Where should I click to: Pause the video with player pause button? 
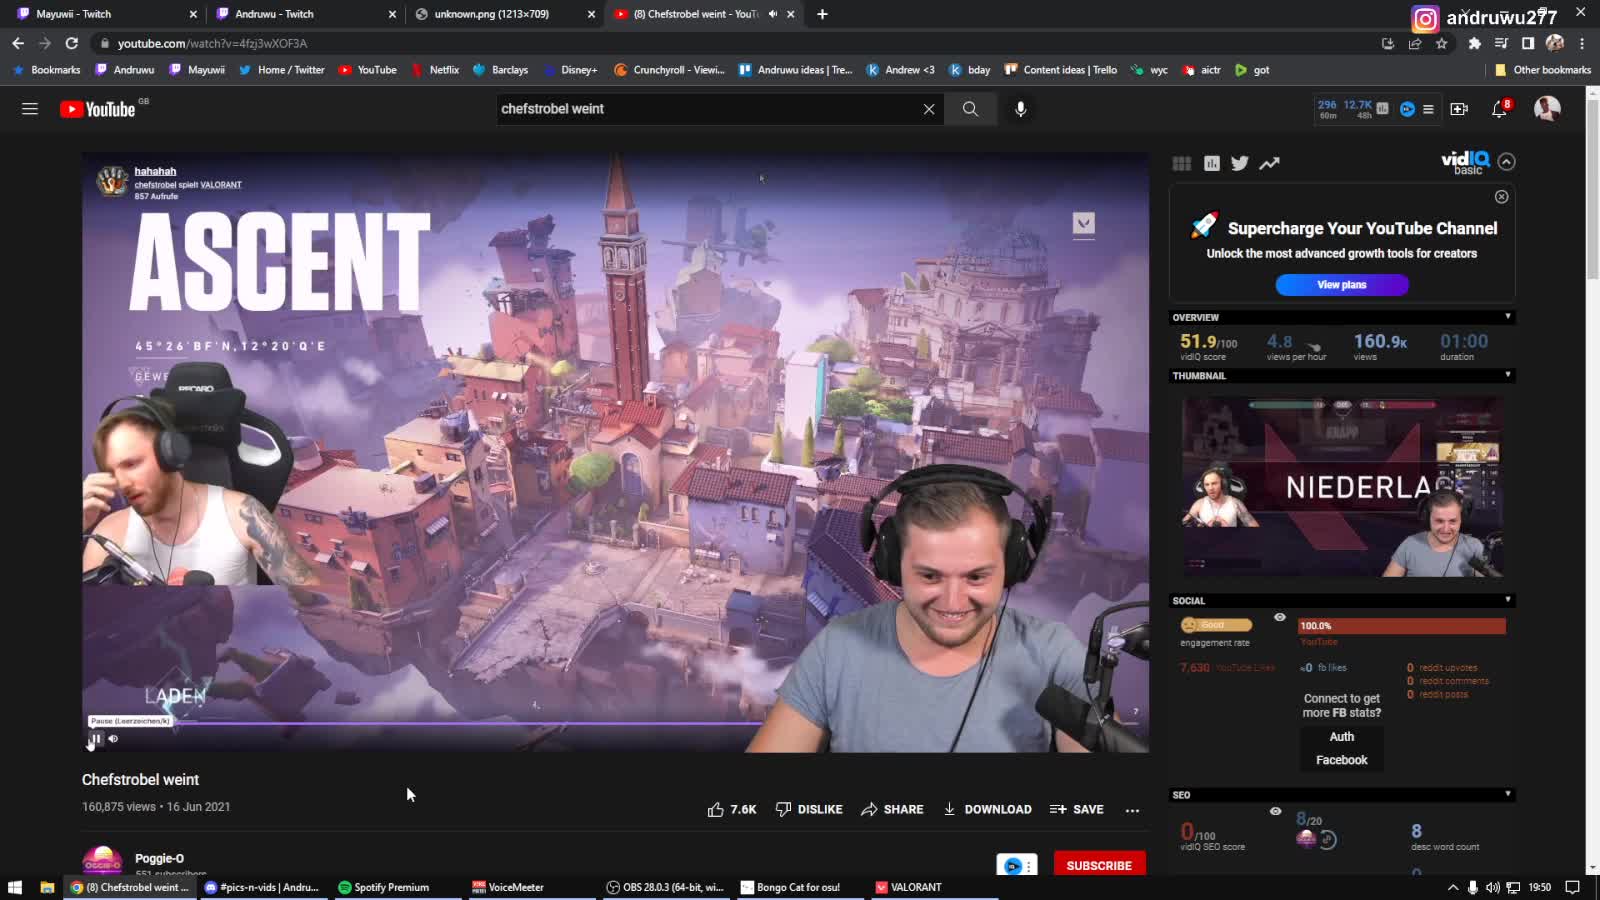click(96, 739)
